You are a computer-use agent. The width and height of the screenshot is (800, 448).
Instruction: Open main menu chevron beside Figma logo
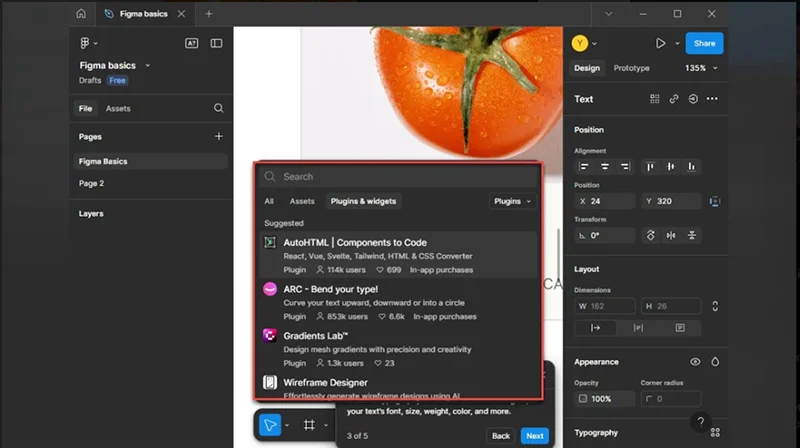(x=95, y=43)
